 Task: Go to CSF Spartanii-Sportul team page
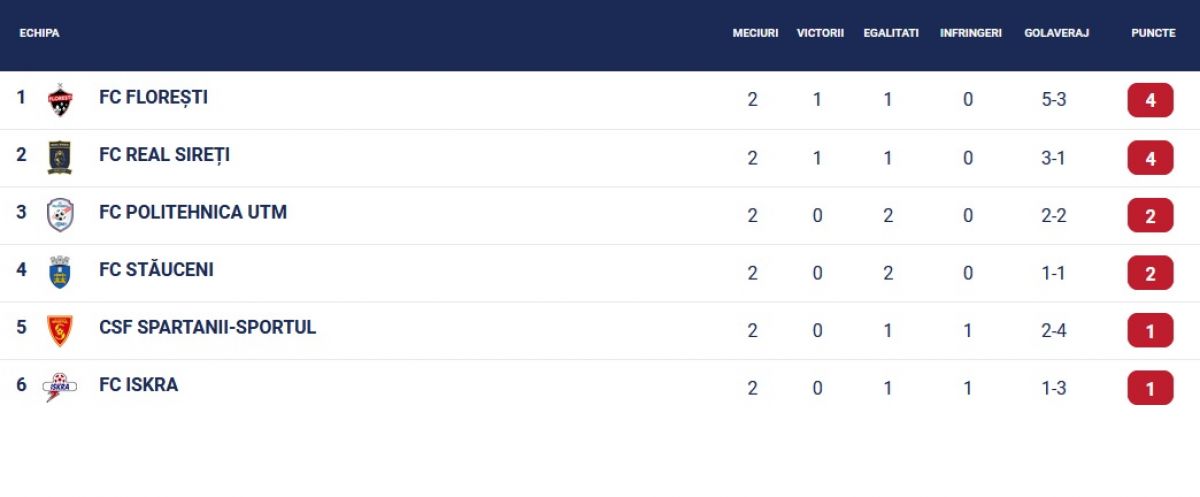tap(207, 327)
